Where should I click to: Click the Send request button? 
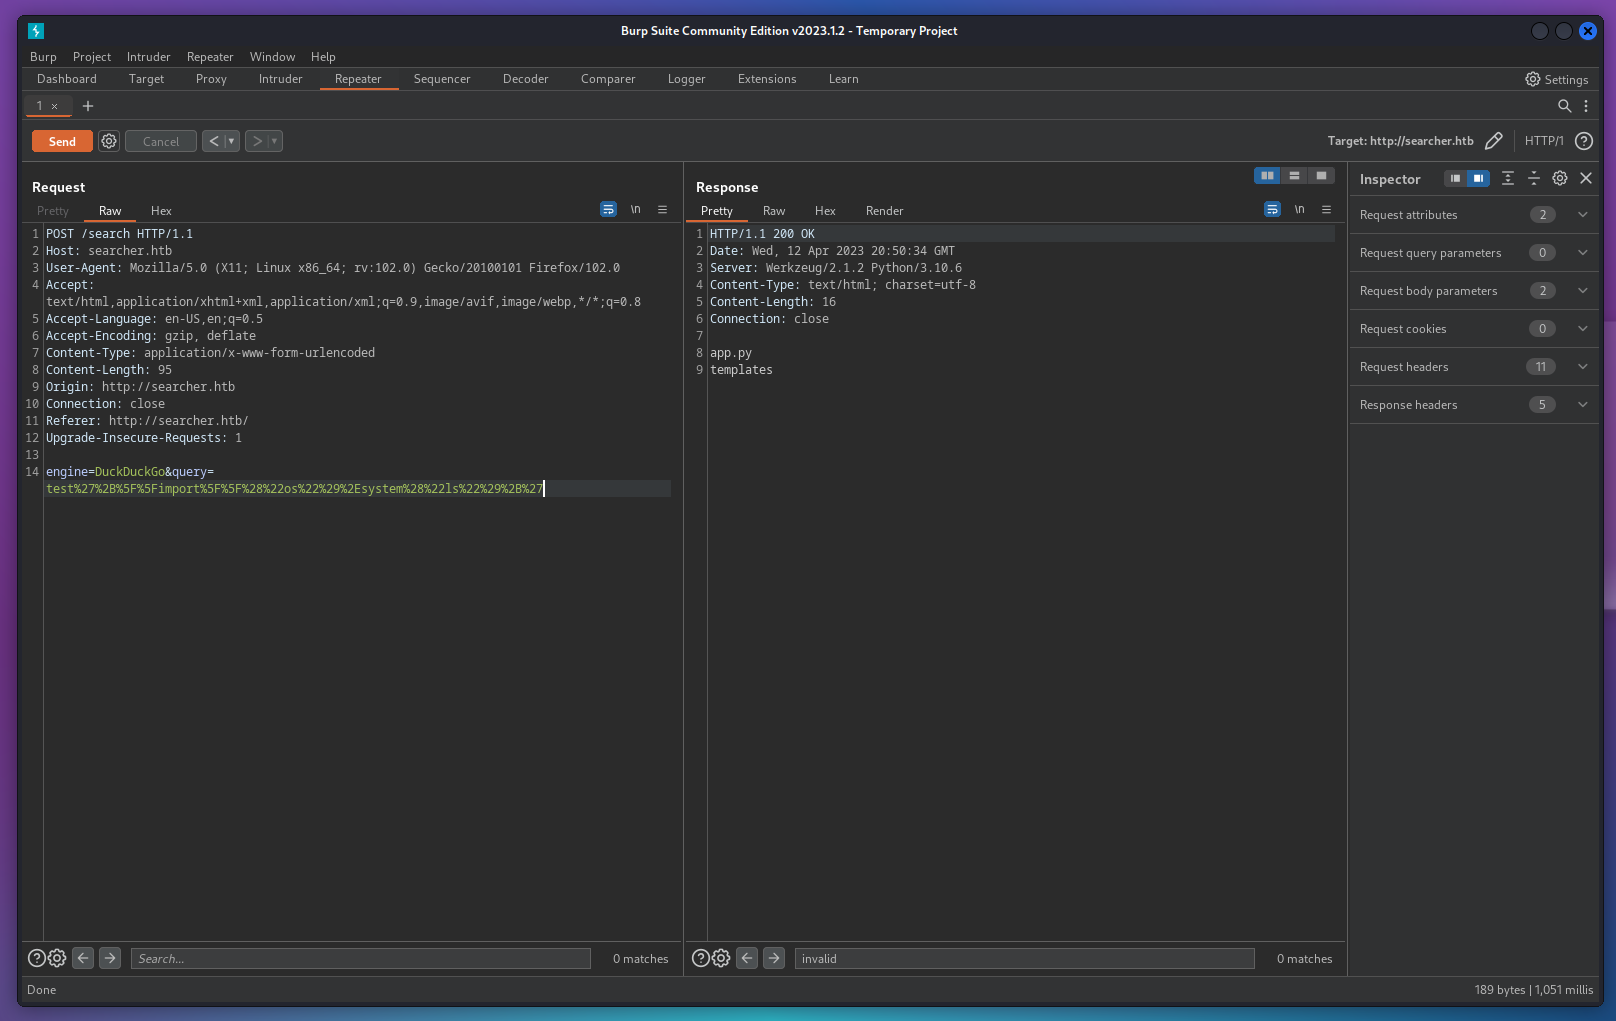click(x=62, y=141)
